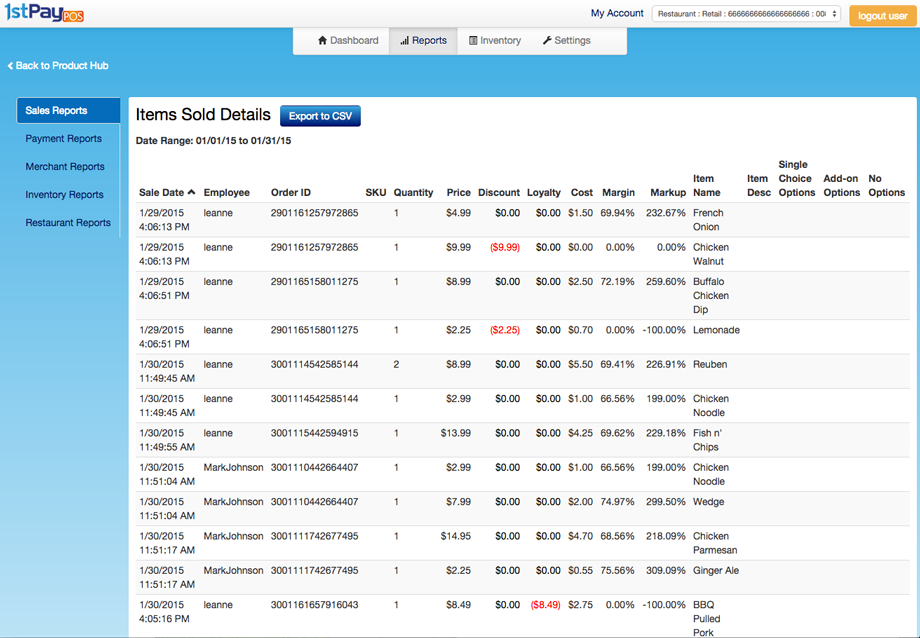Click the 1stPay POS logo
This screenshot has height=638, width=920.
coord(44,12)
